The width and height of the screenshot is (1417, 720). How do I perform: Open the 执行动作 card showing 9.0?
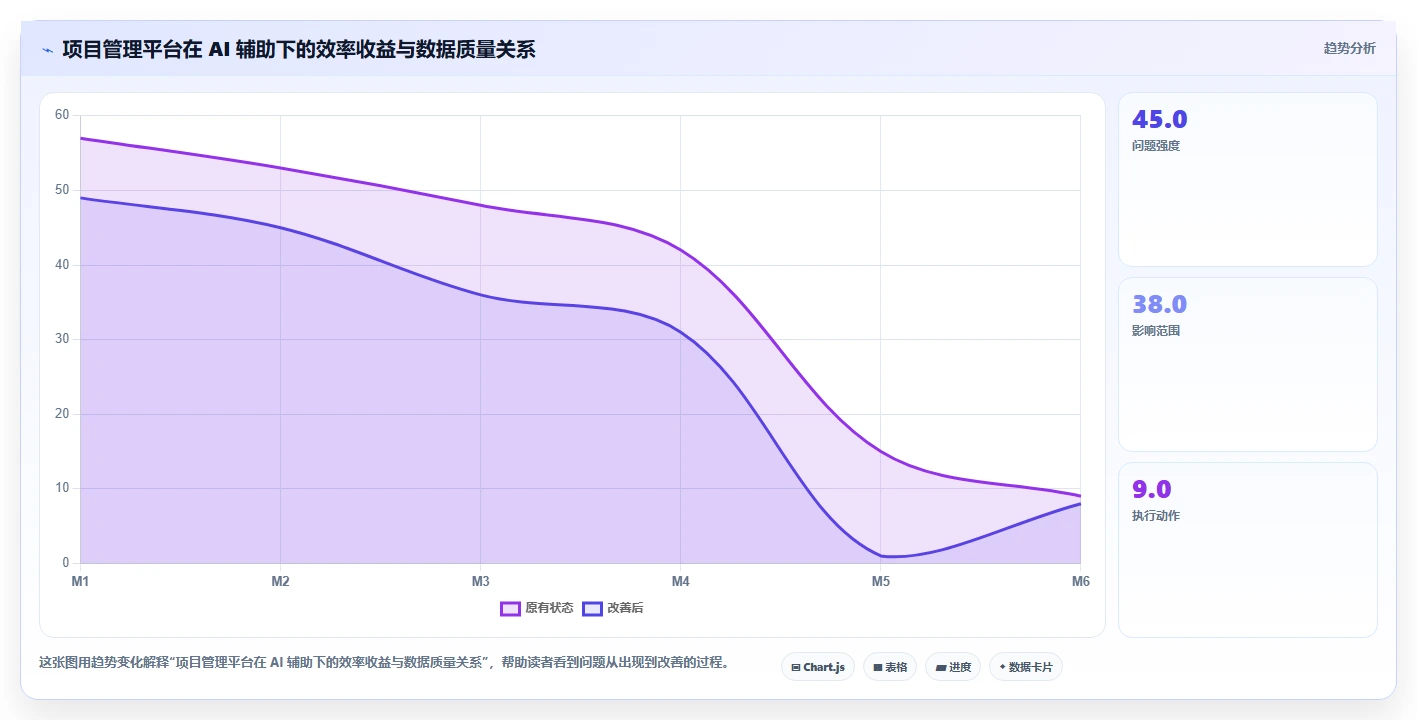pyautogui.click(x=1248, y=550)
